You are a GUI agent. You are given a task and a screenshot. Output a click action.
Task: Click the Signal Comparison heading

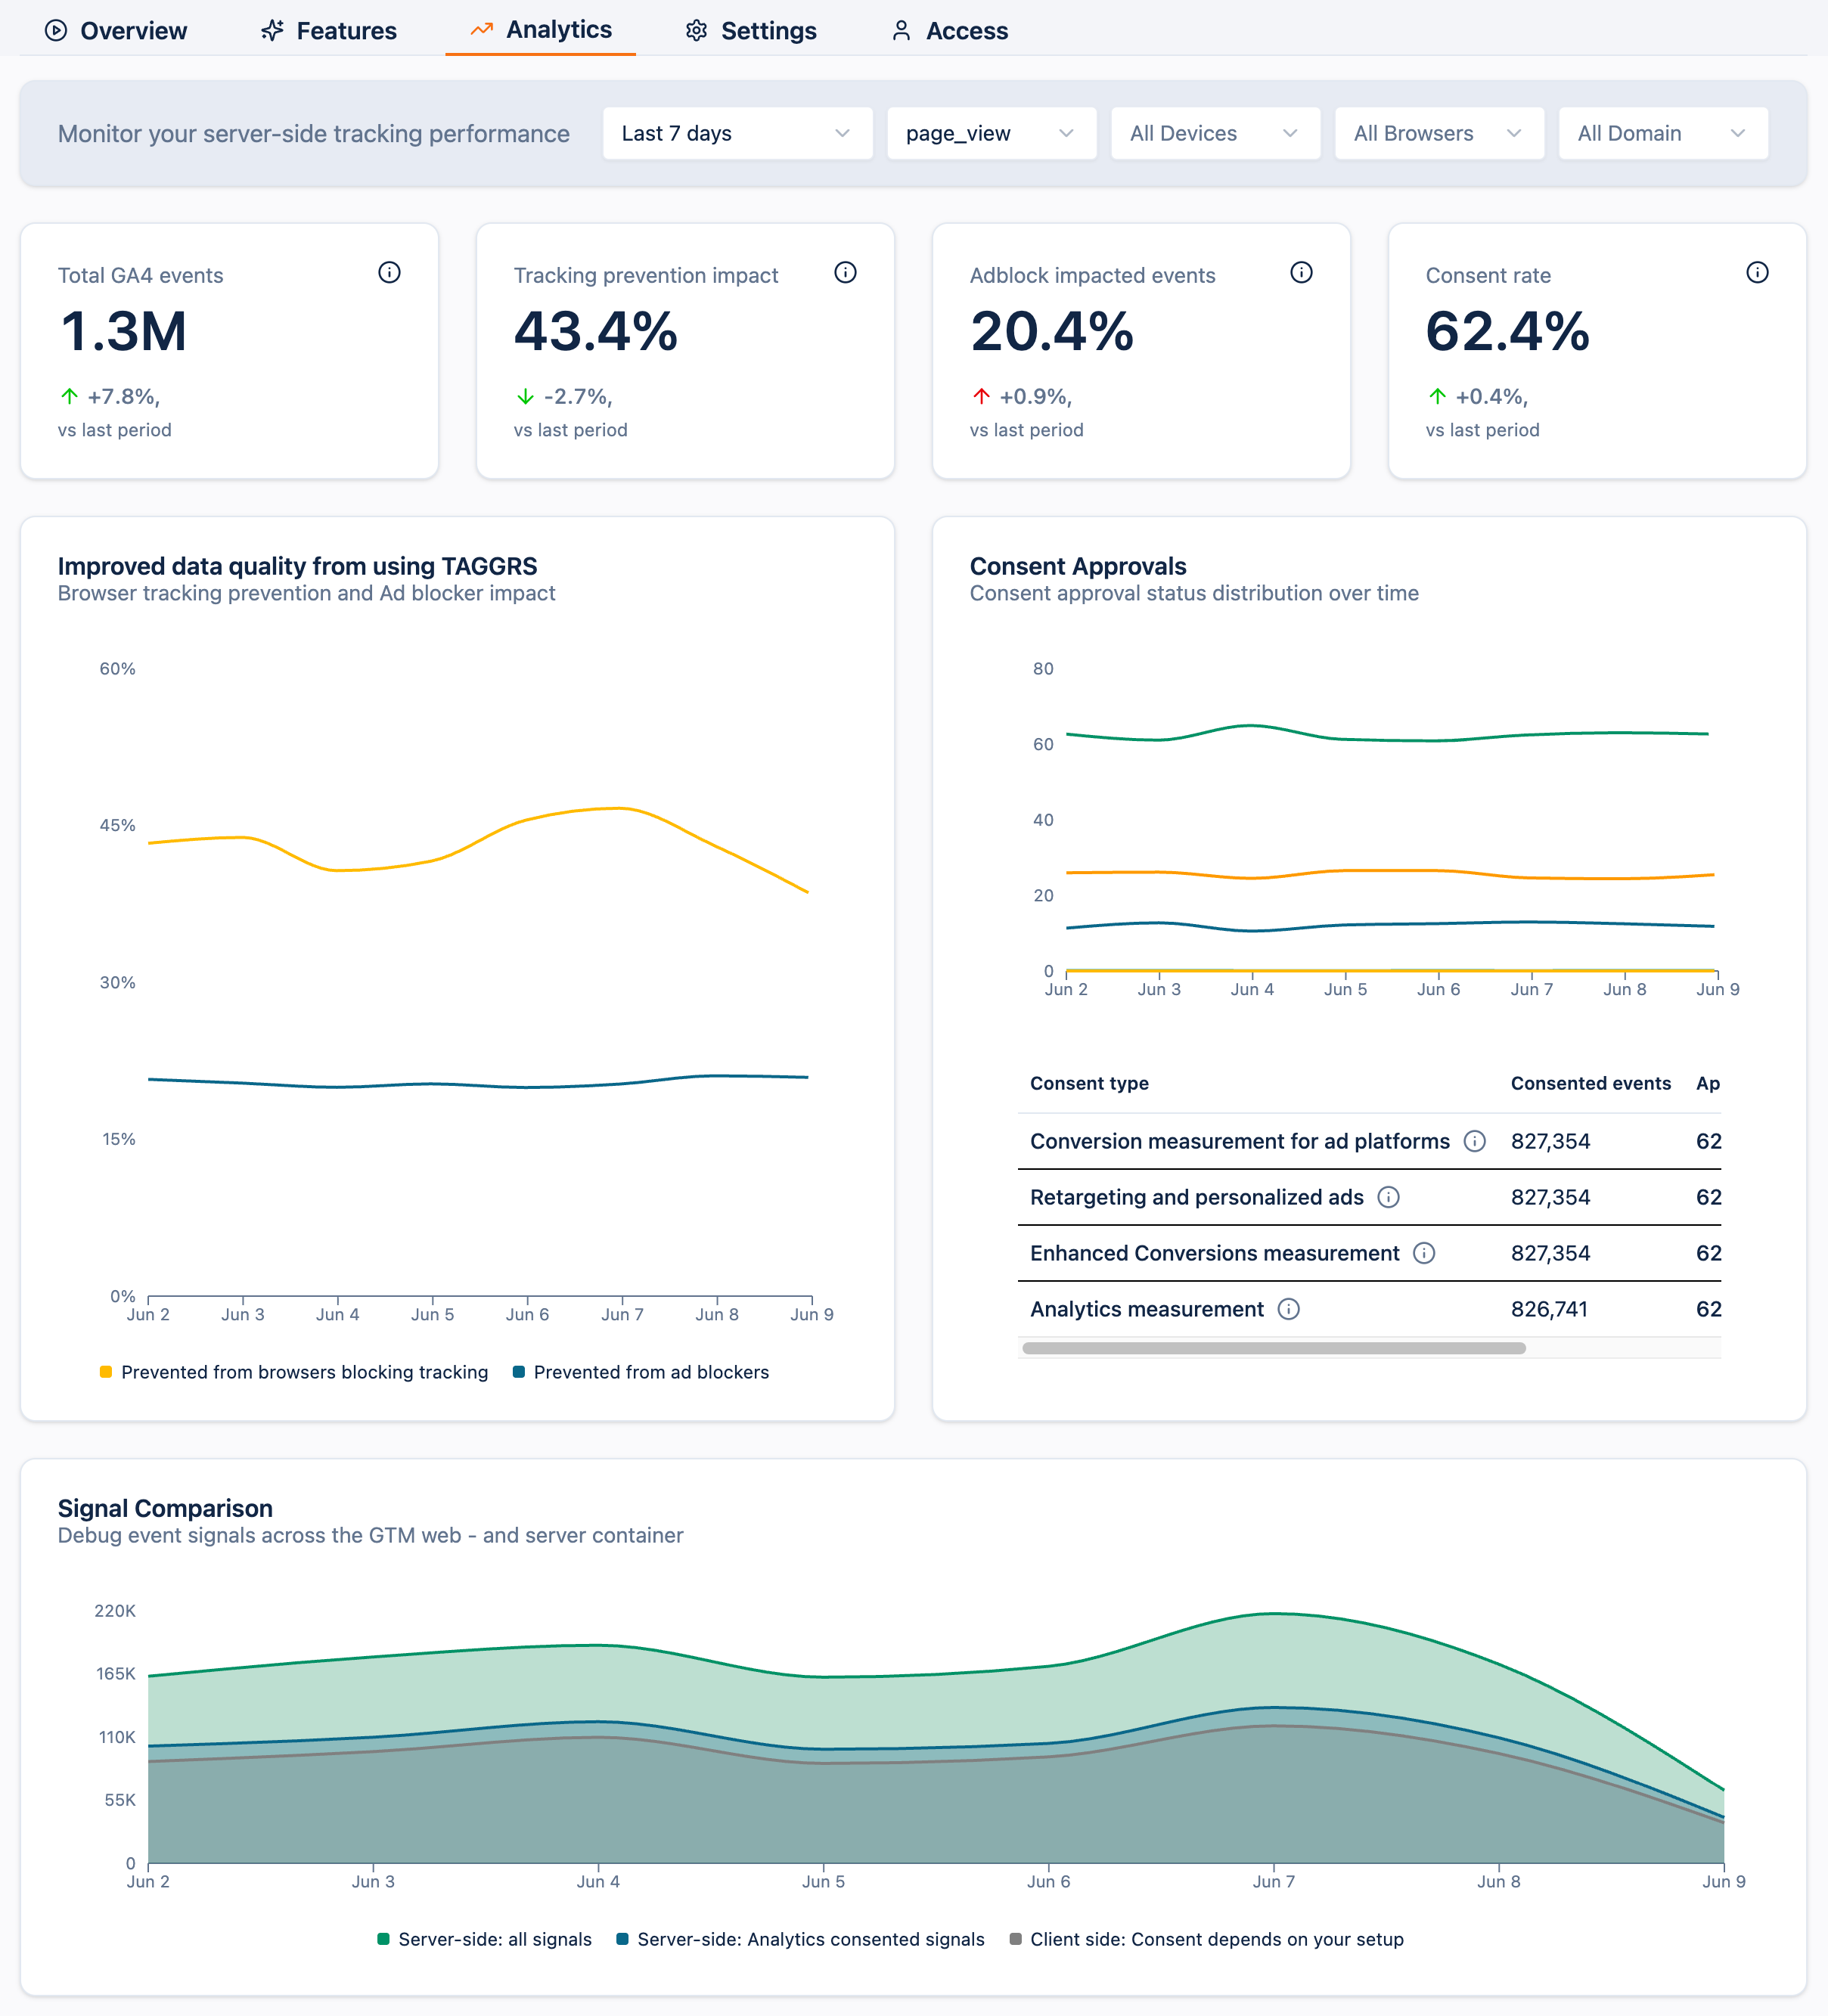(165, 1508)
